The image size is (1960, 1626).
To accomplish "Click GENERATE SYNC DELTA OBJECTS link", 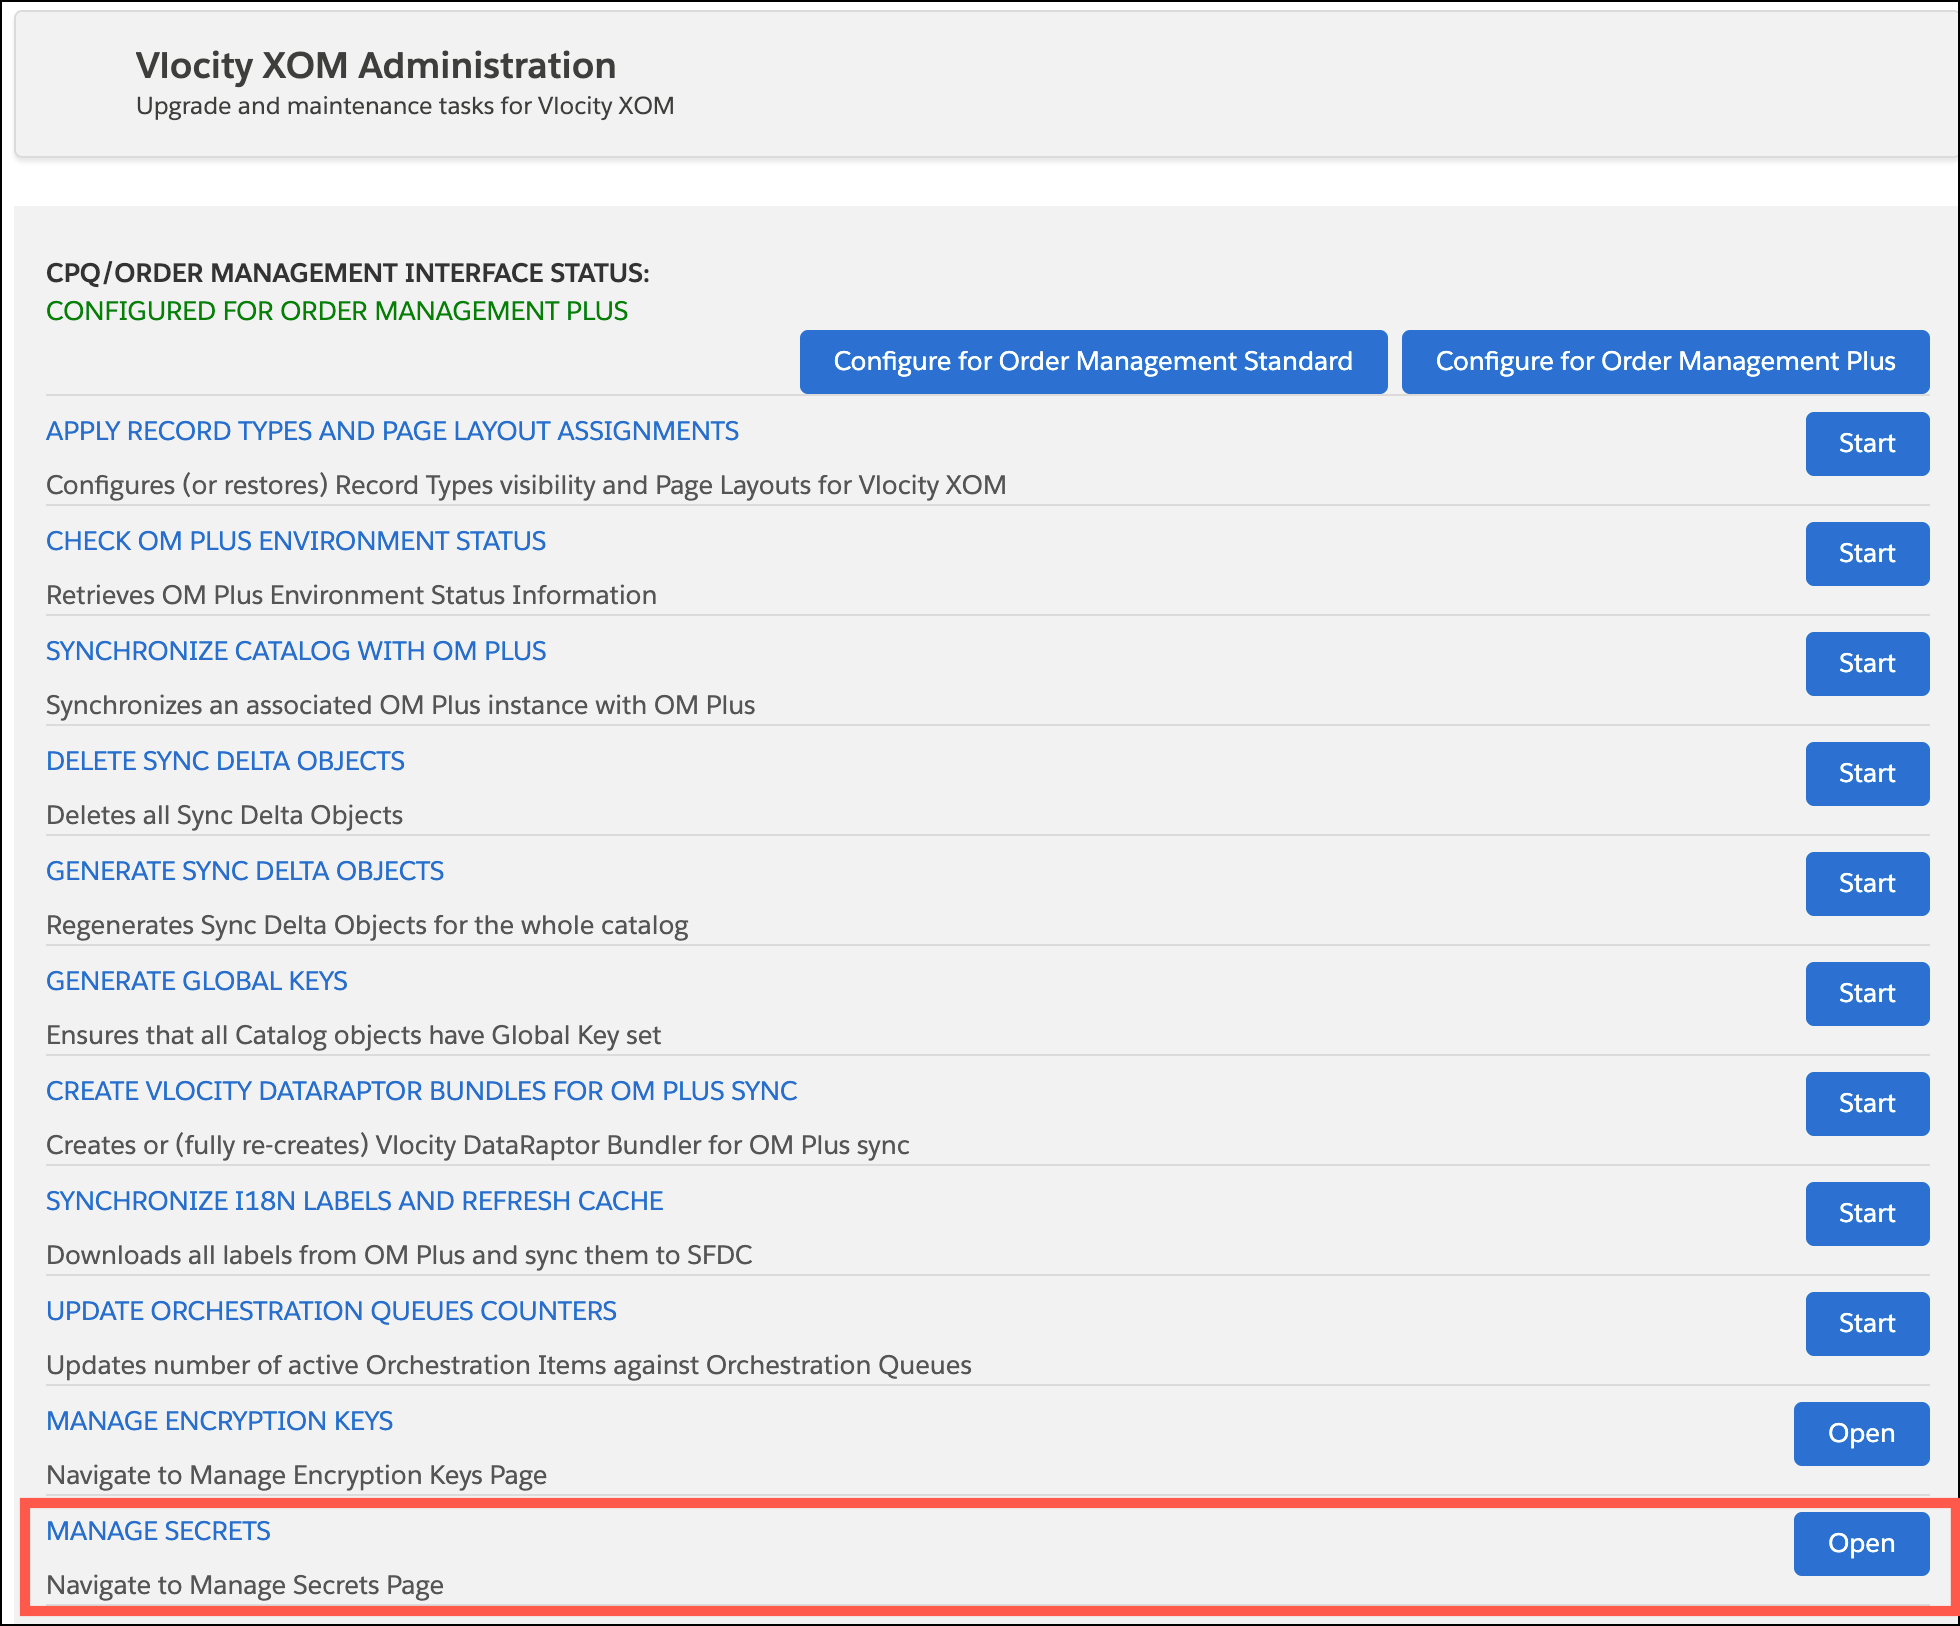I will point(245,871).
